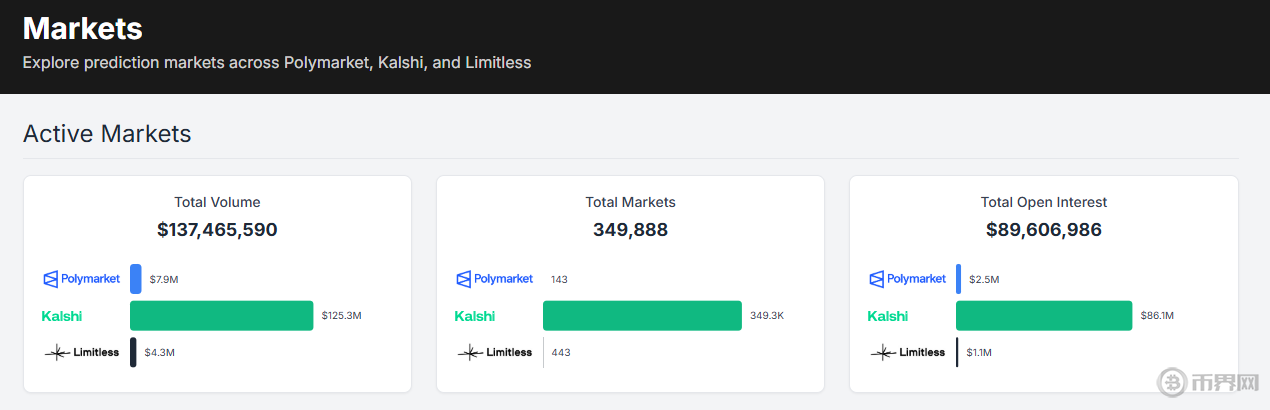Click the $89,606,986 open interest figure
The image size is (1270, 410).
(x=1043, y=230)
